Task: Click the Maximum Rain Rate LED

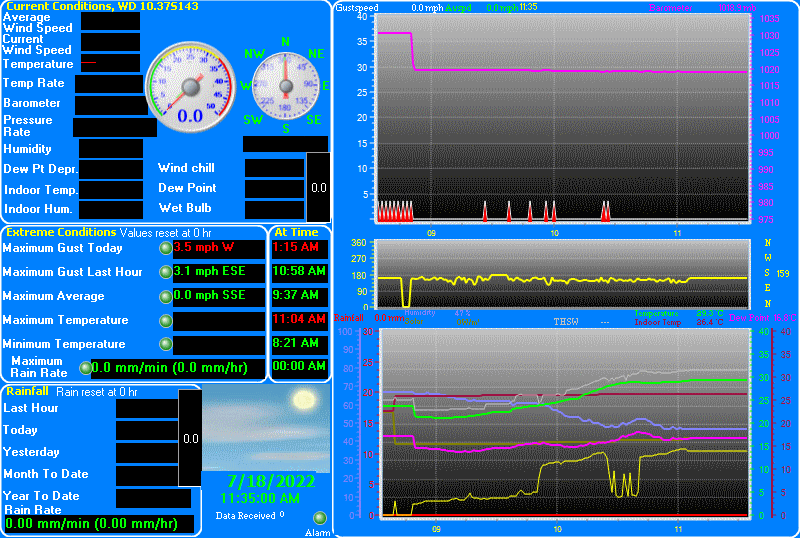Action: coord(85,367)
